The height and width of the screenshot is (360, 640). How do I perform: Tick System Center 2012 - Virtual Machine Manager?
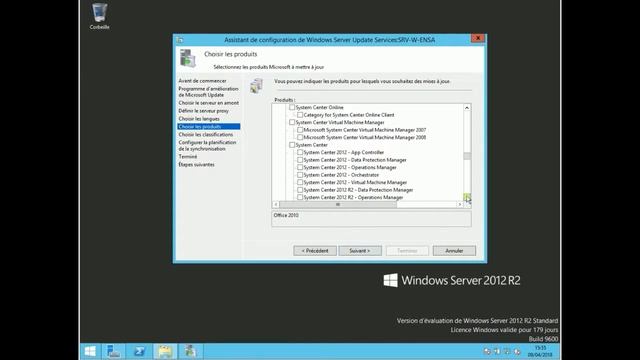300,182
